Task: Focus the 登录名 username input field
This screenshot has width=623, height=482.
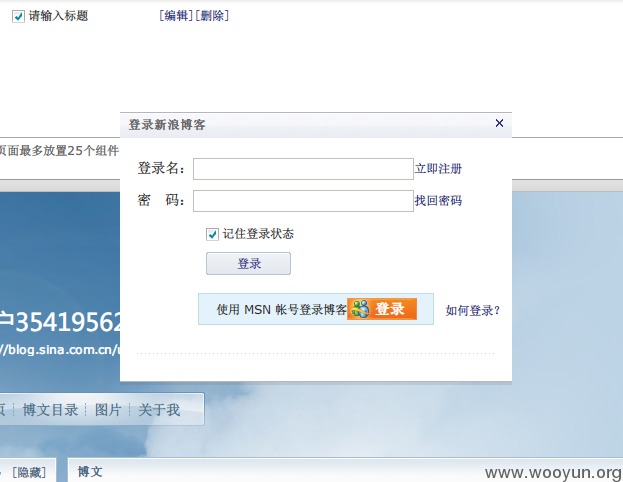Action: [x=303, y=169]
